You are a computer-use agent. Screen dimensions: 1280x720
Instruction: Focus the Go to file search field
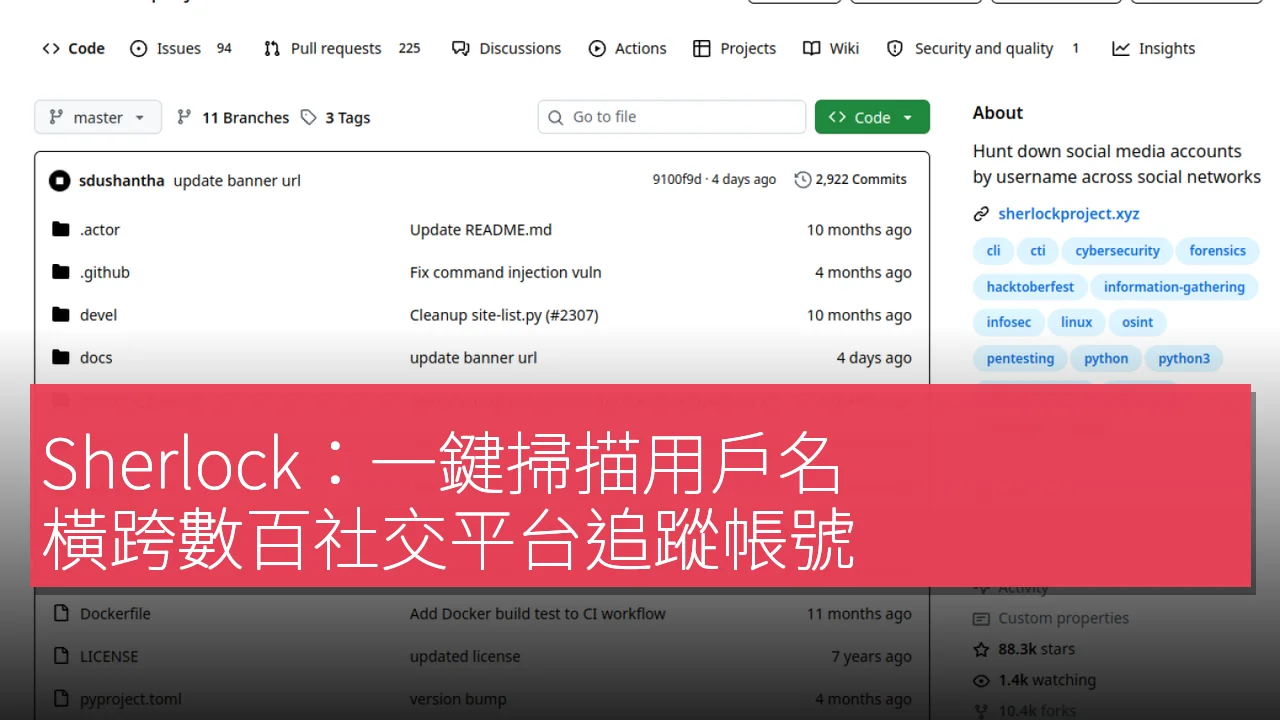tap(672, 117)
